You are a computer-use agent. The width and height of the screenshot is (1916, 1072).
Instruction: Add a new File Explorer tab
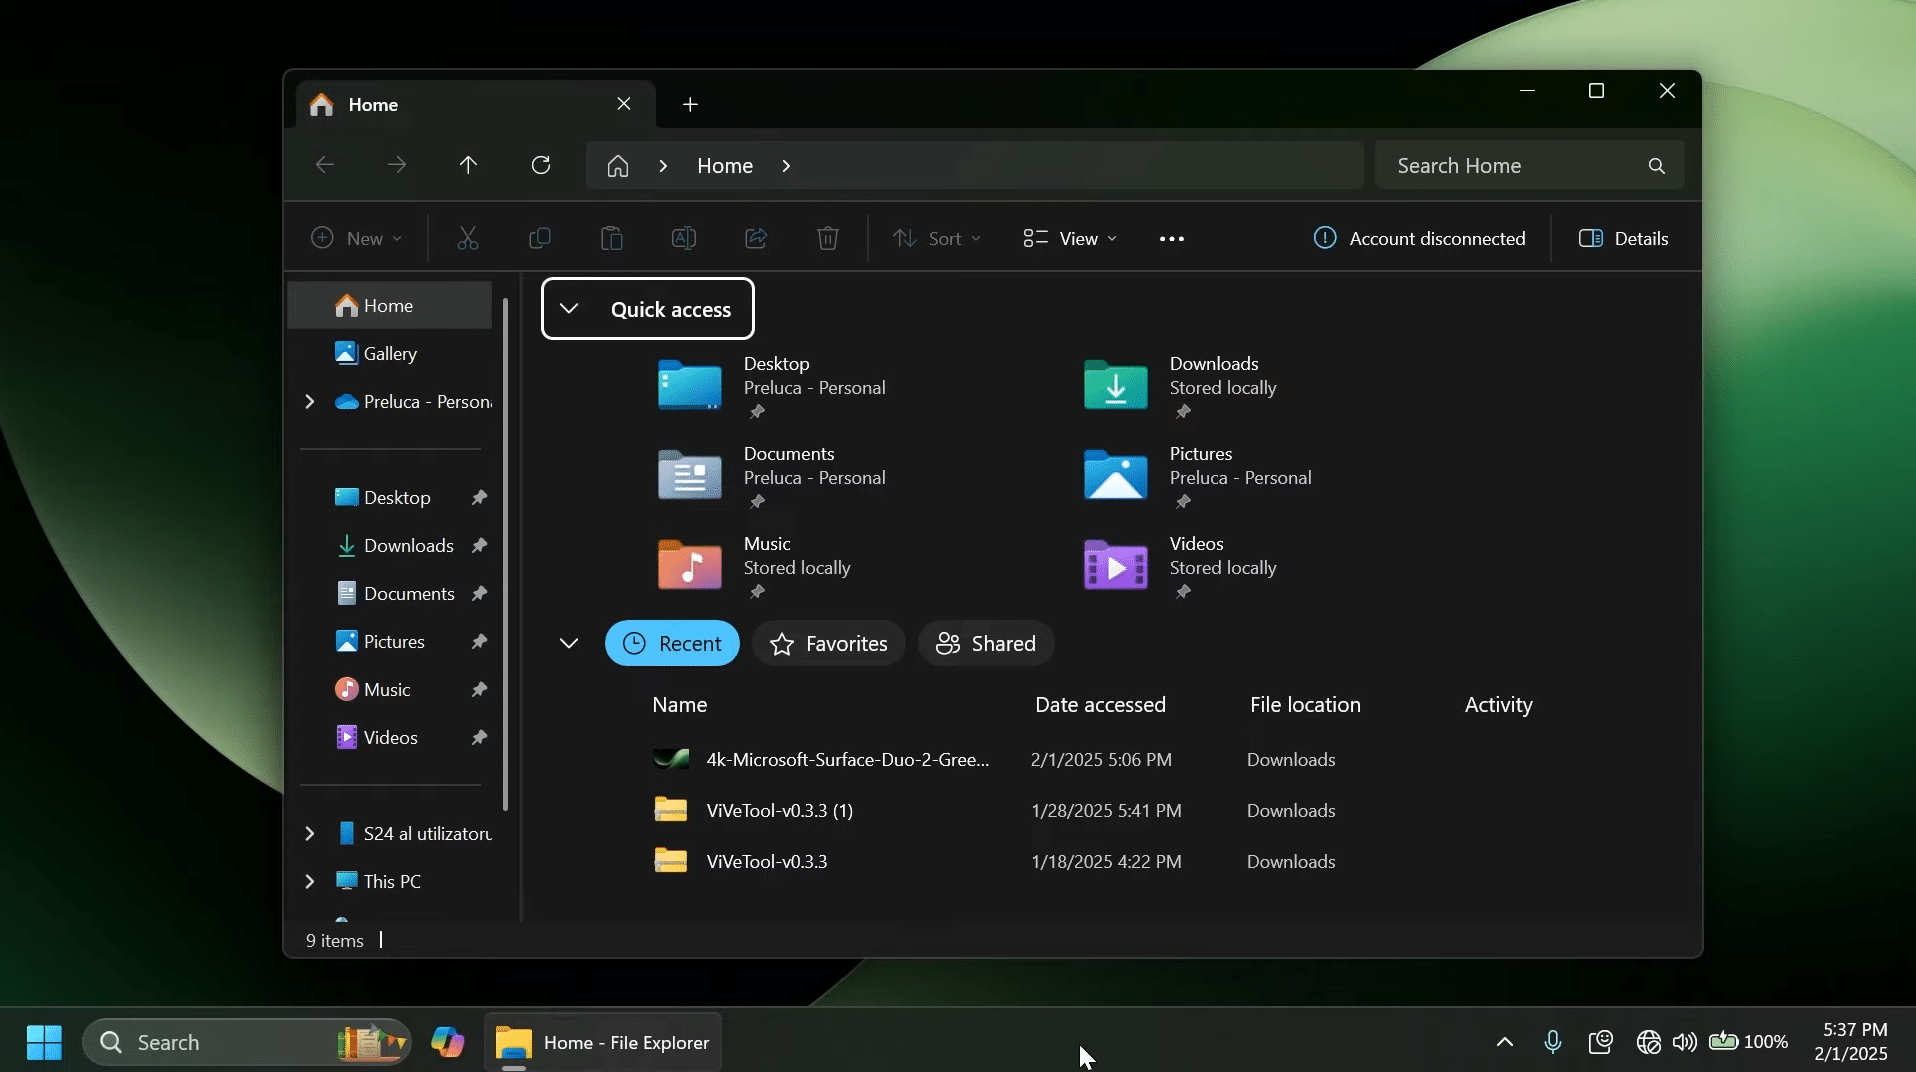690,104
